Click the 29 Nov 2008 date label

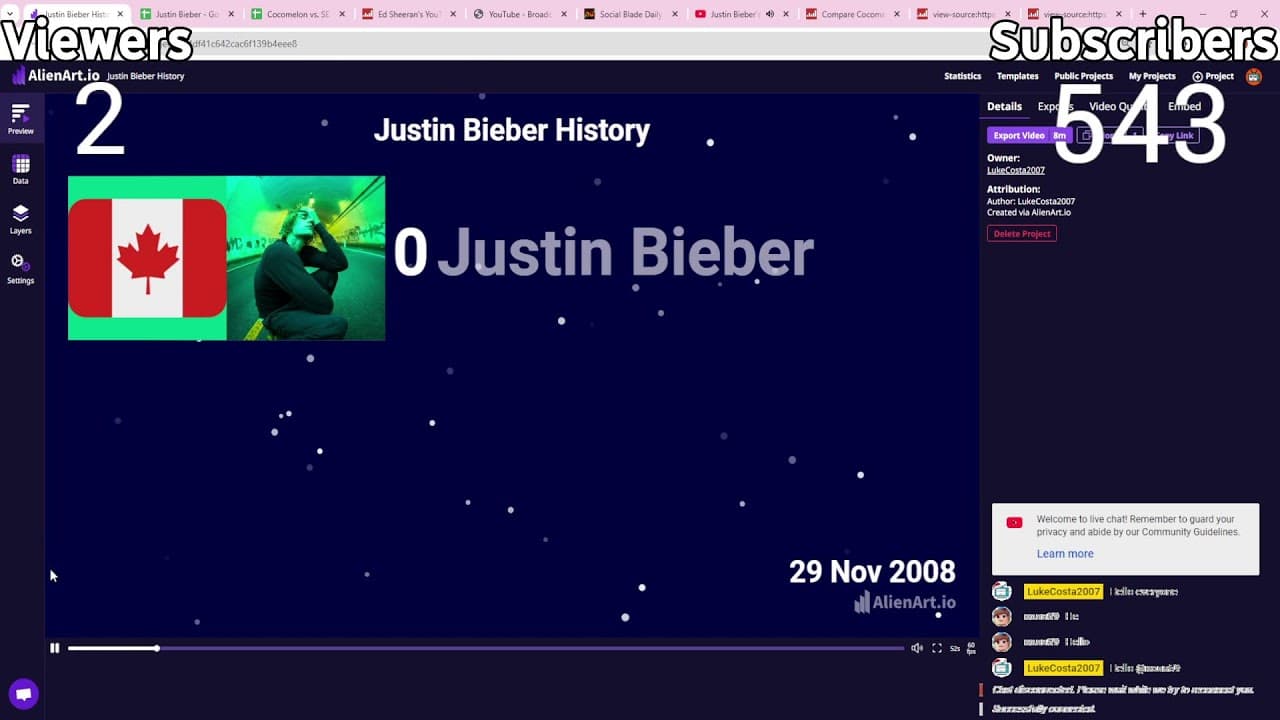pyautogui.click(x=872, y=571)
